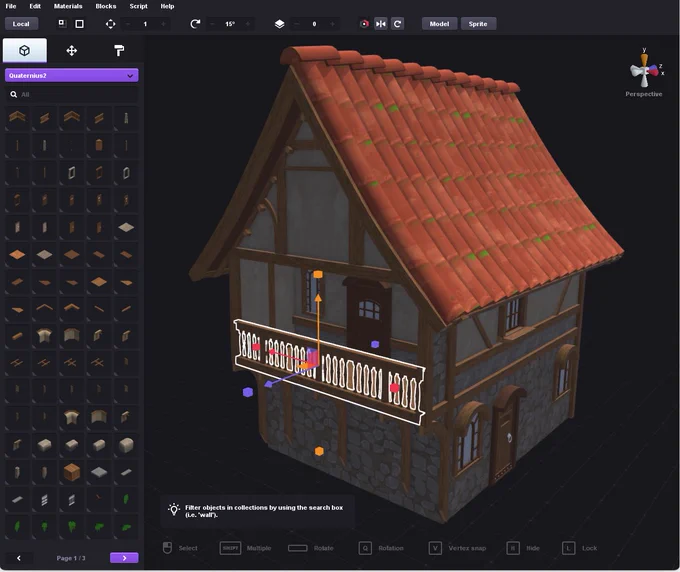Increase the 15° rotation snap value
680x572 pixels.
pyautogui.click(x=248, y=24)
